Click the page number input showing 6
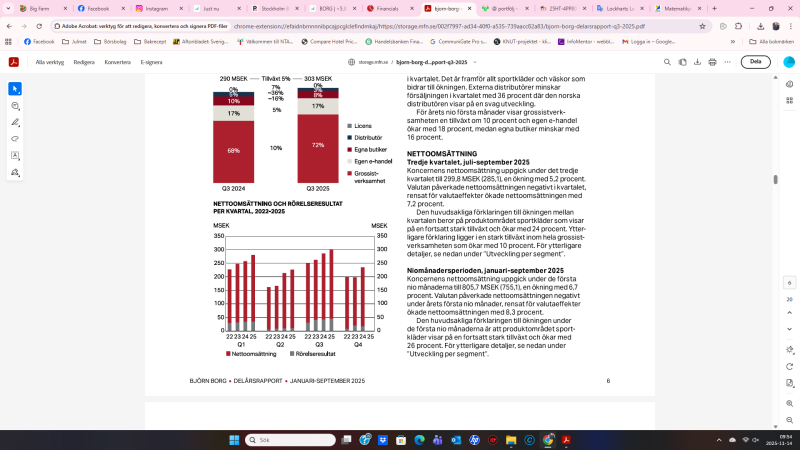 point(789,283)
